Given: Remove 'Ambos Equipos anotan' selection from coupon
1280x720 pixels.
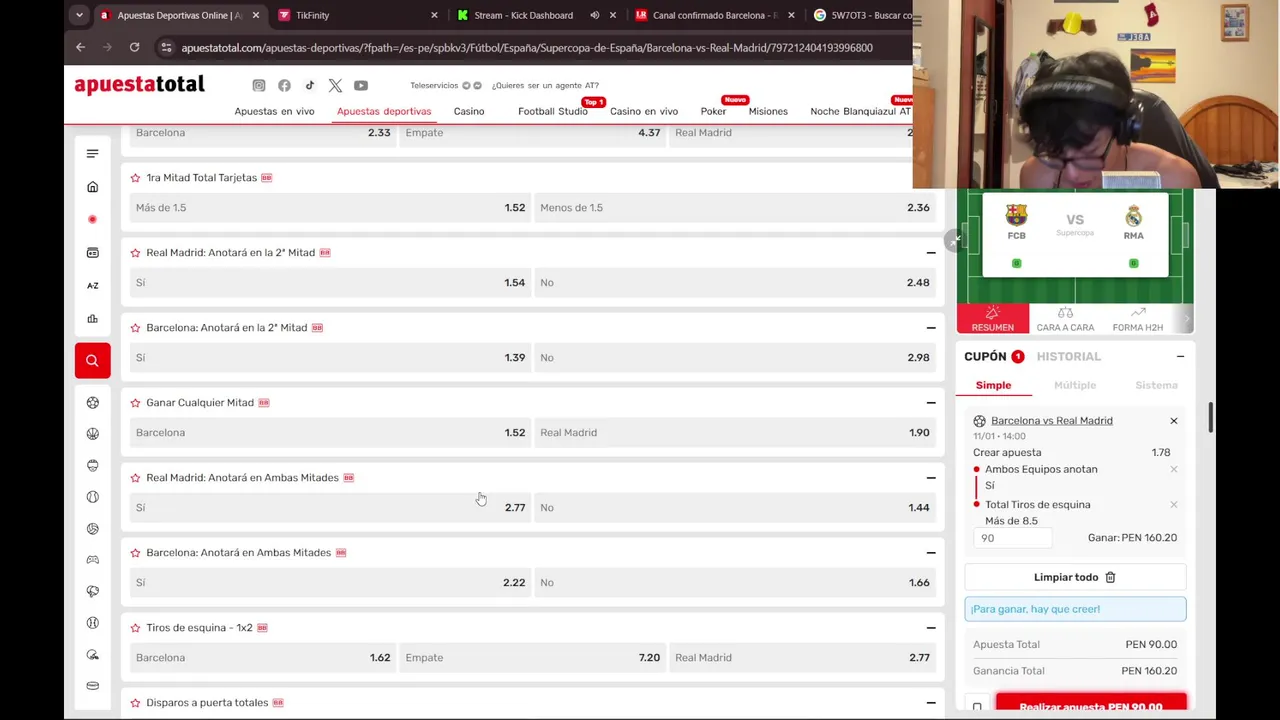Looking at the screenshot, I should tap(1174, 469).
